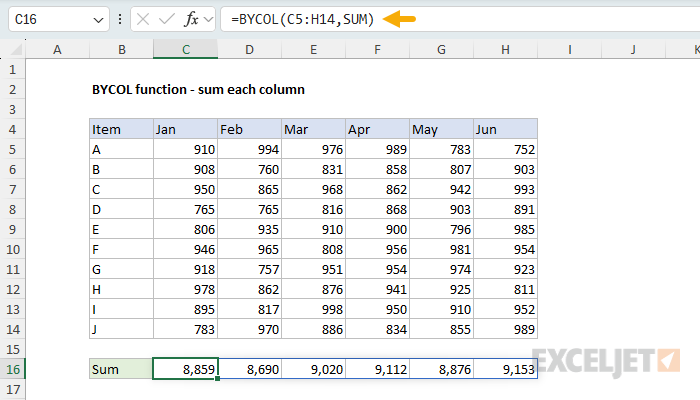Select row 10 header
This screenshot has height=400, width=700.
pos(12,250)
